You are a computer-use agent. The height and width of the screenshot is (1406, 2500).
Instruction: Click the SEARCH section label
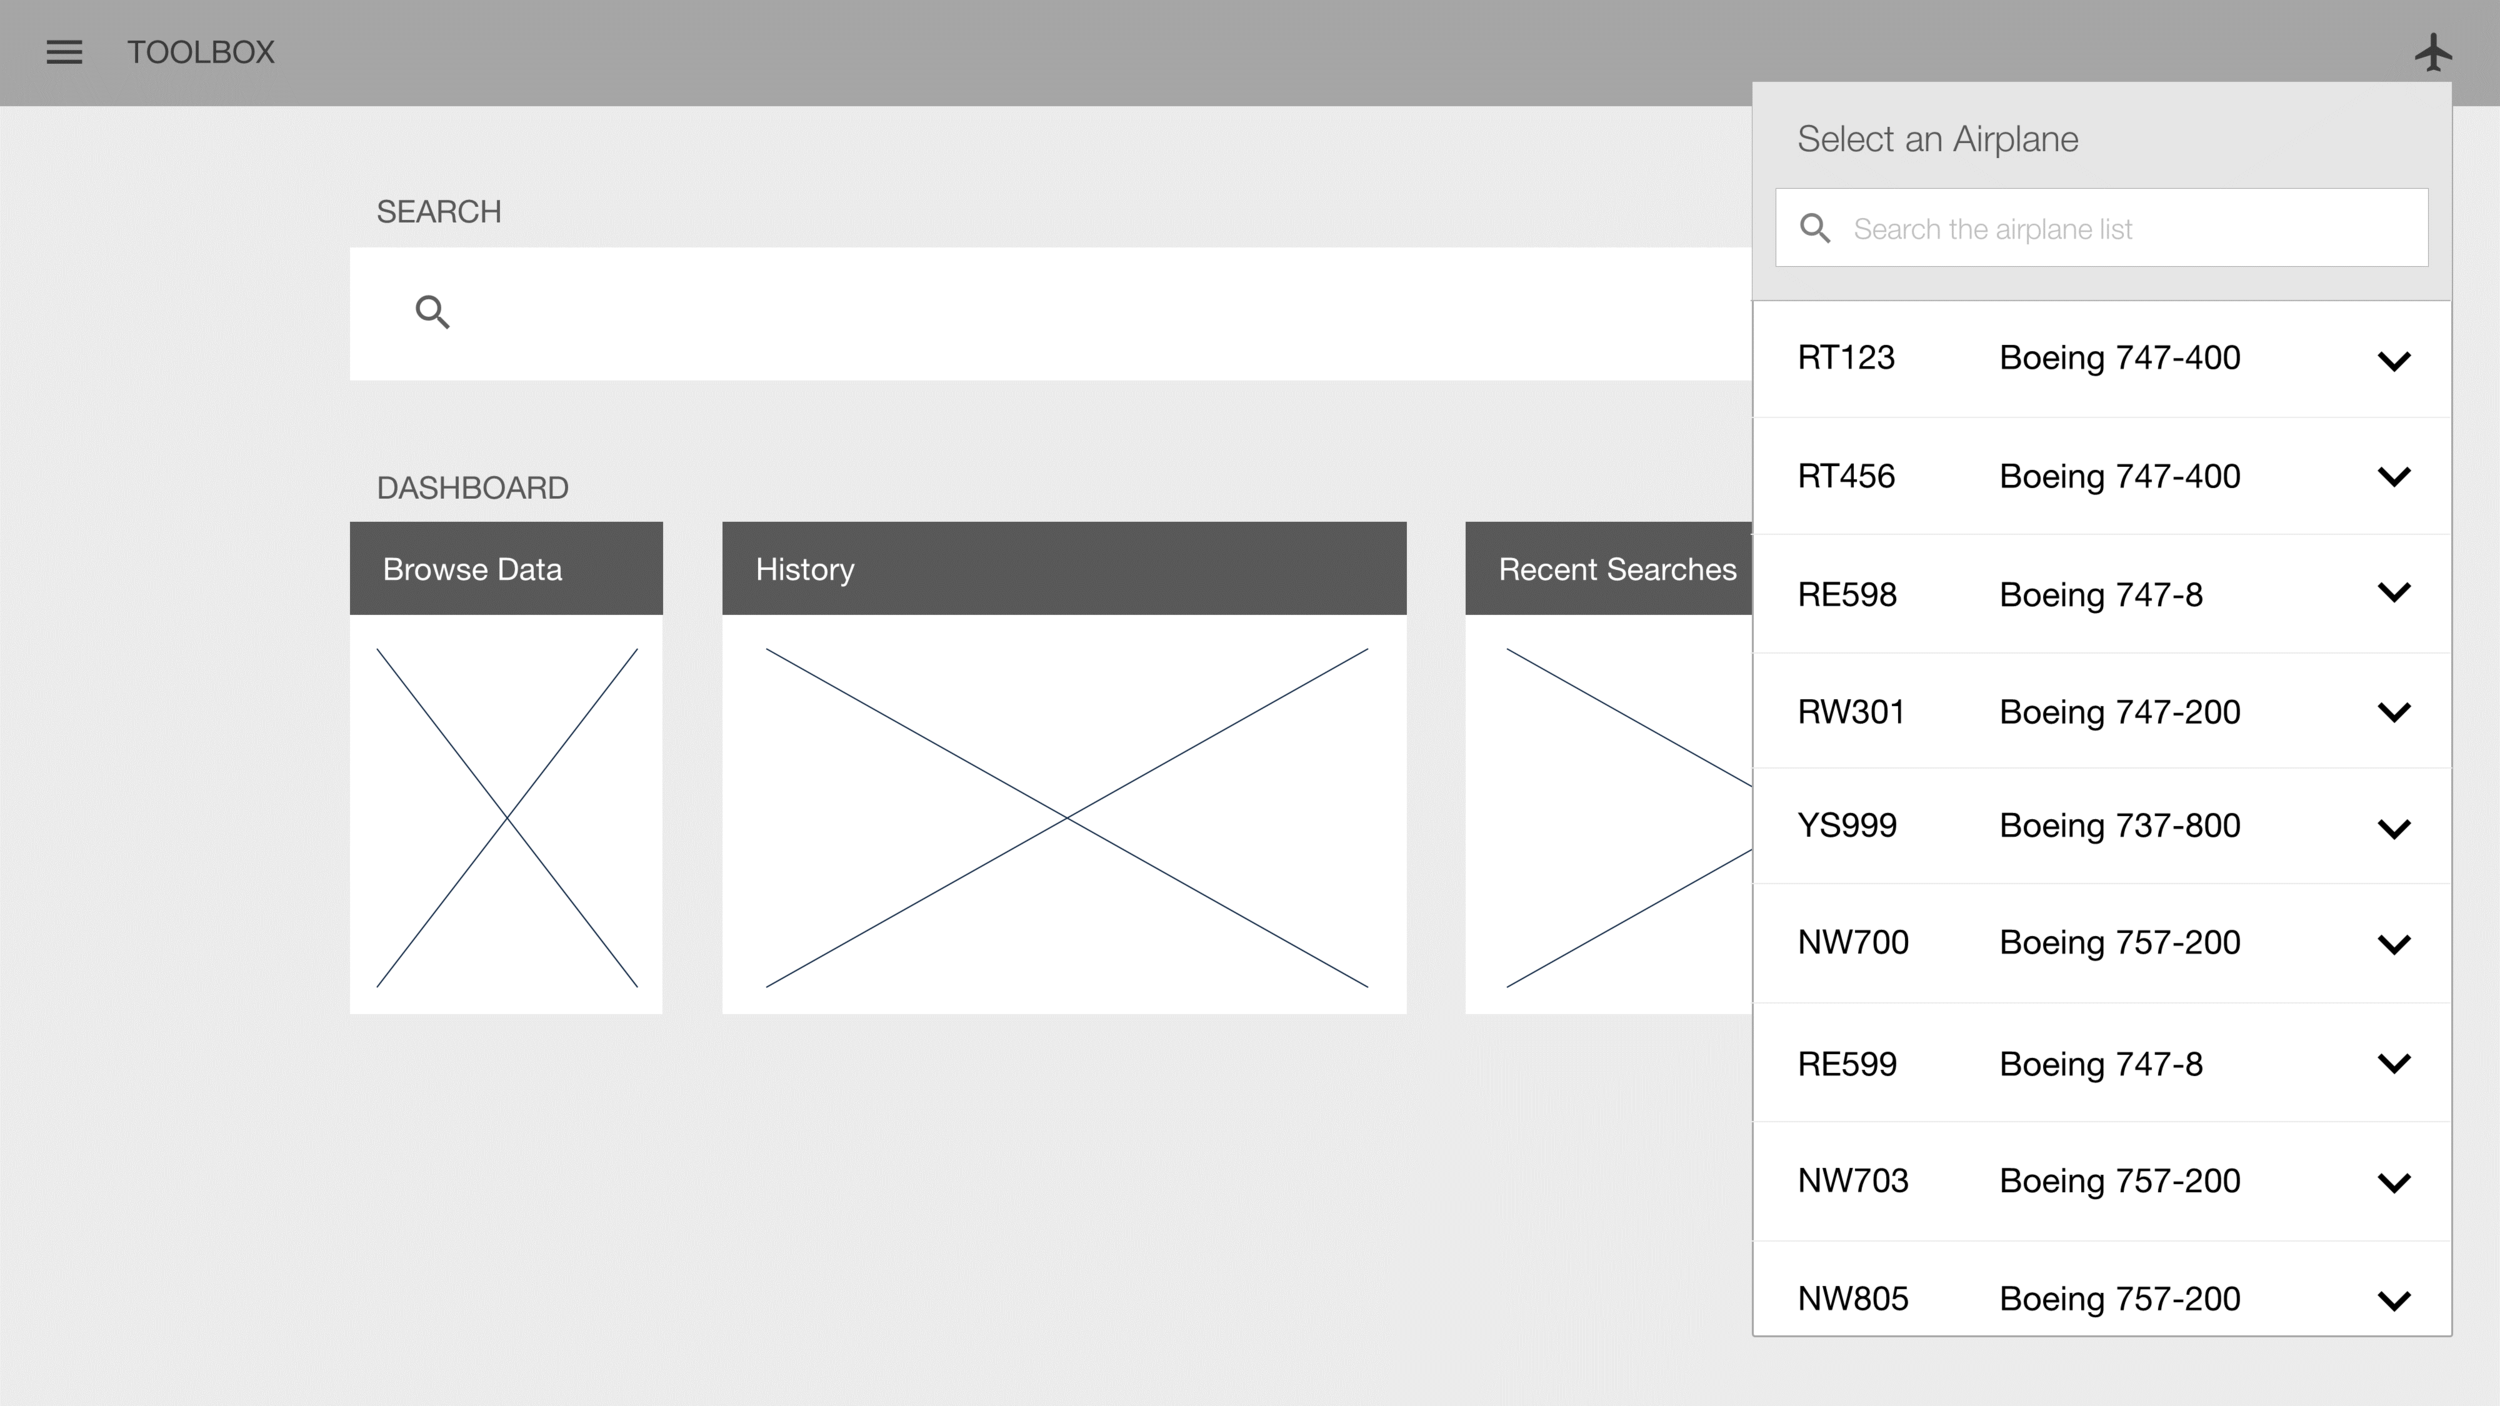click(439, 212)
